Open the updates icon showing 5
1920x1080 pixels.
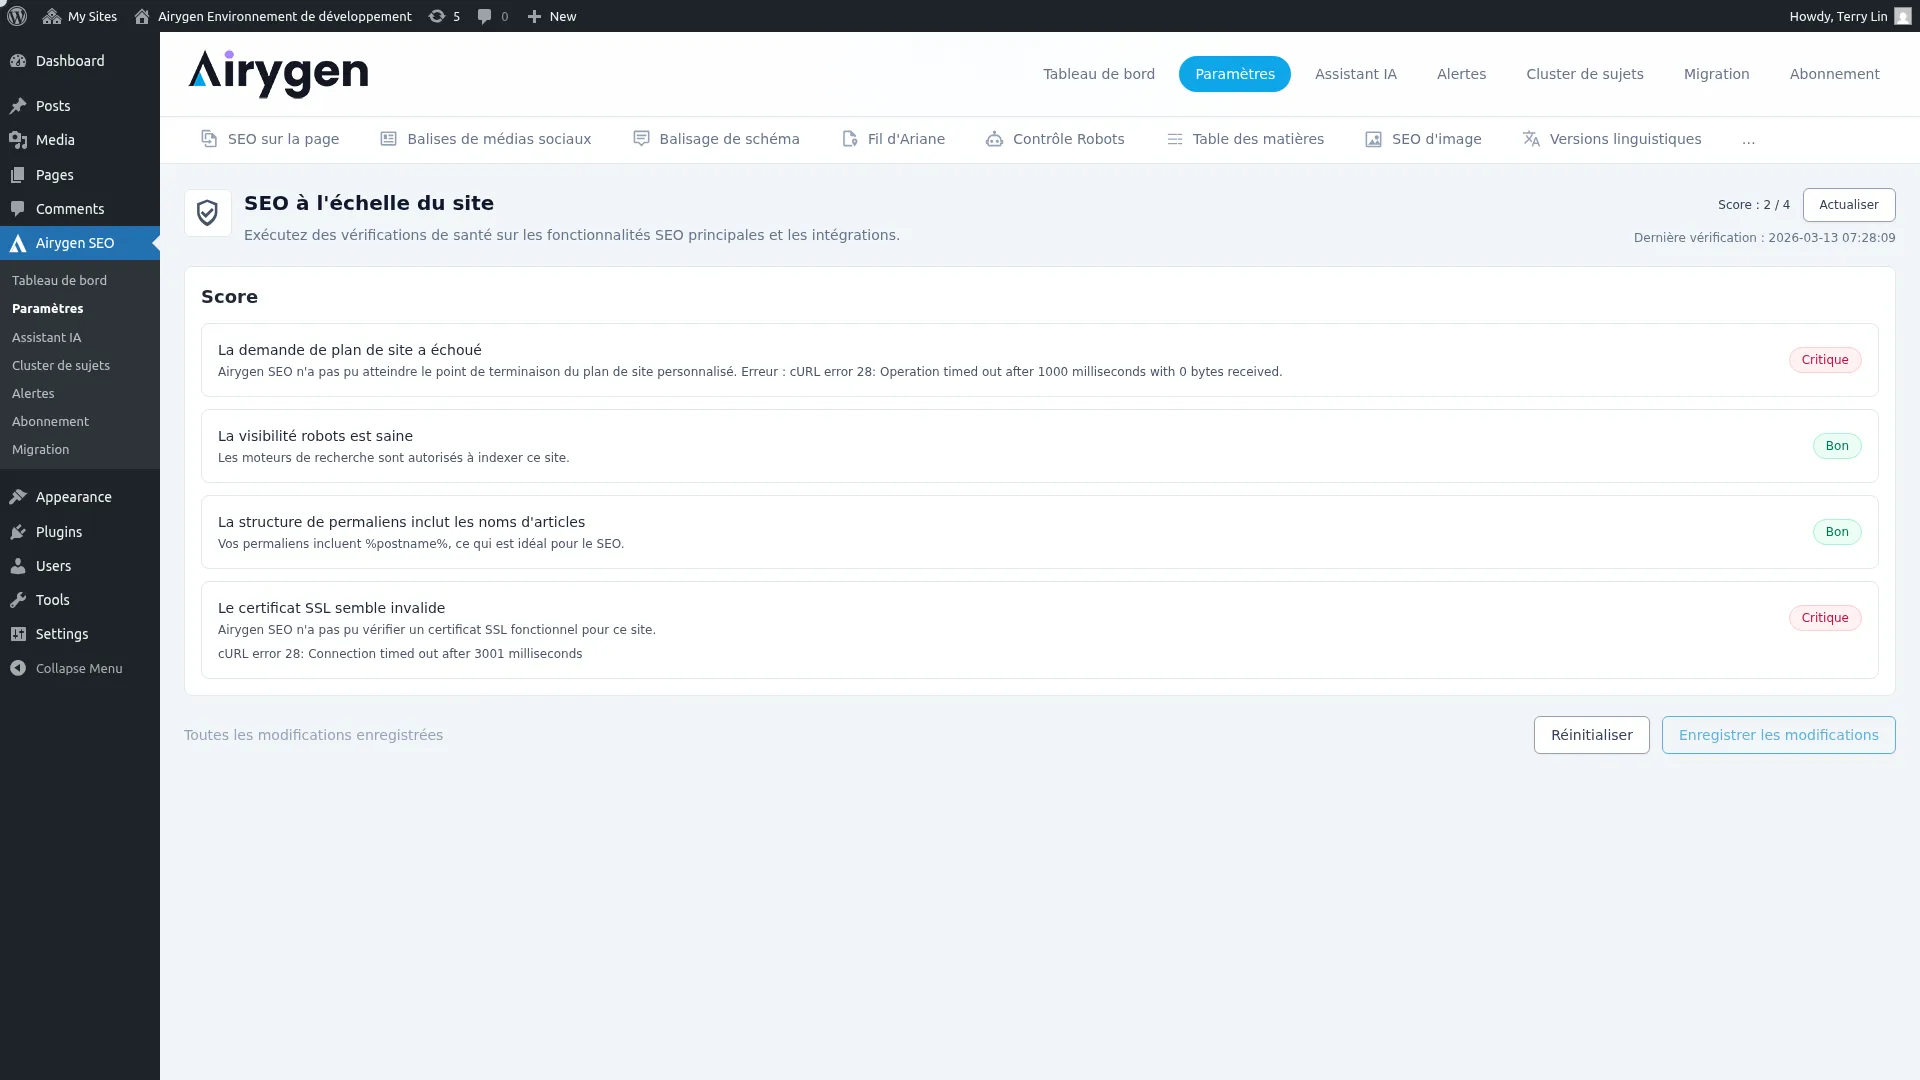[437, 16]
